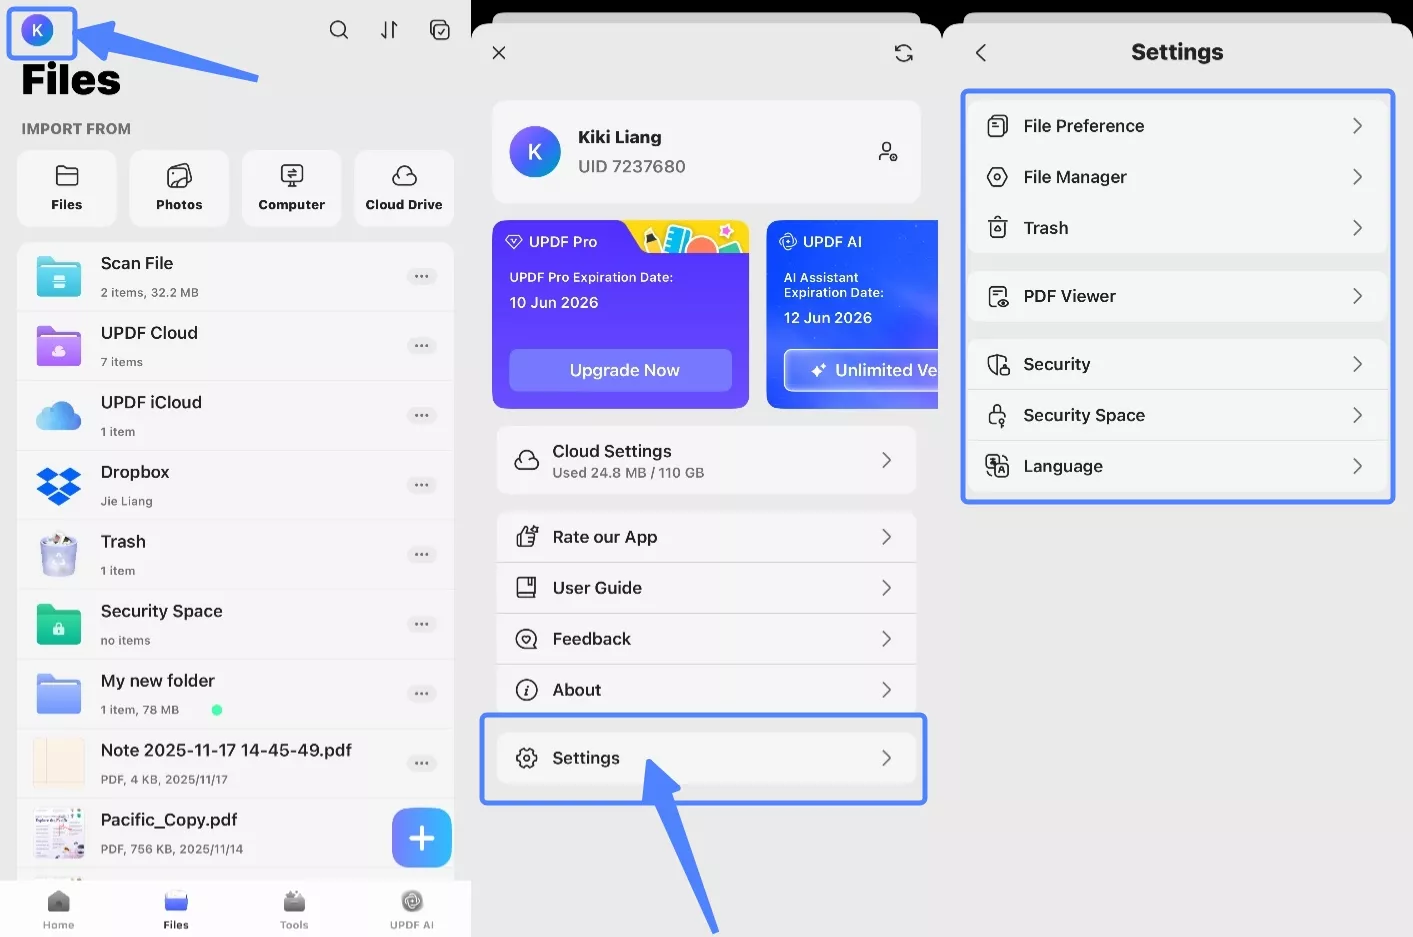The image size is (1413, 937).
Task: Tap the refresh sync icon
Action: (904, 53)
